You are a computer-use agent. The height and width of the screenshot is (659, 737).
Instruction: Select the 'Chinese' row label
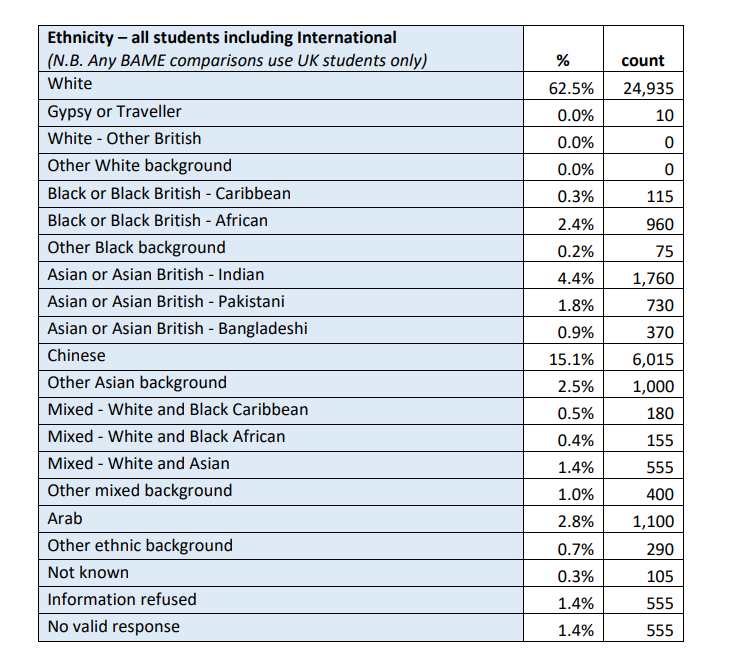[x=77, y=355]
